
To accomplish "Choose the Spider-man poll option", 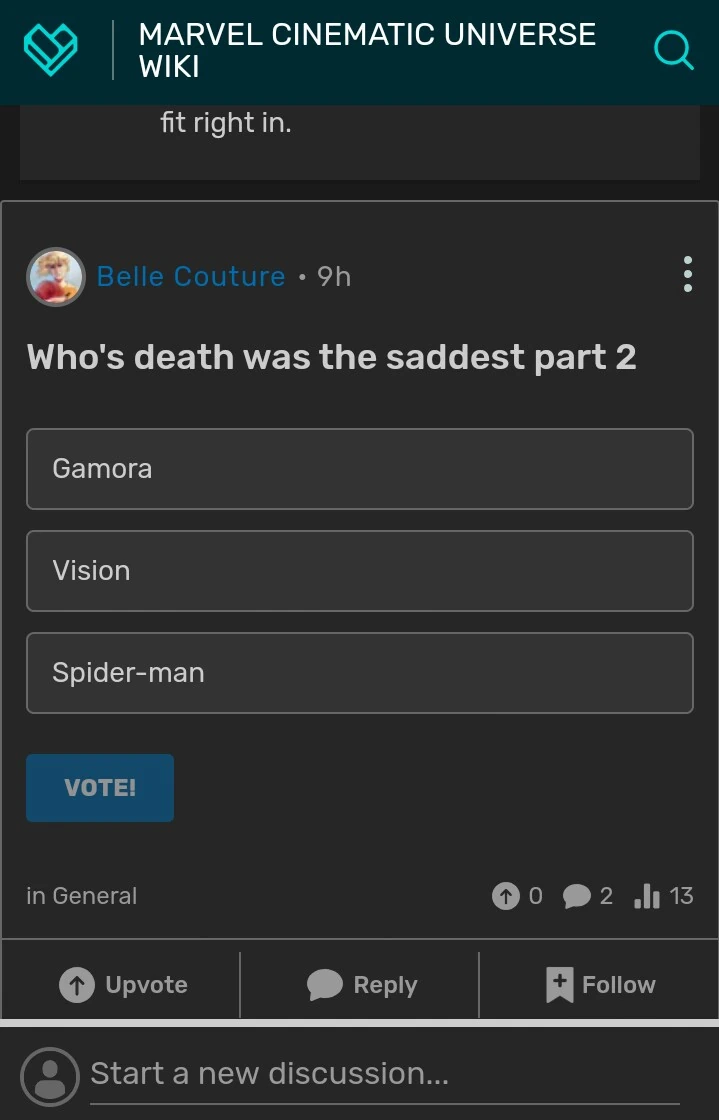I will (359, 673).
